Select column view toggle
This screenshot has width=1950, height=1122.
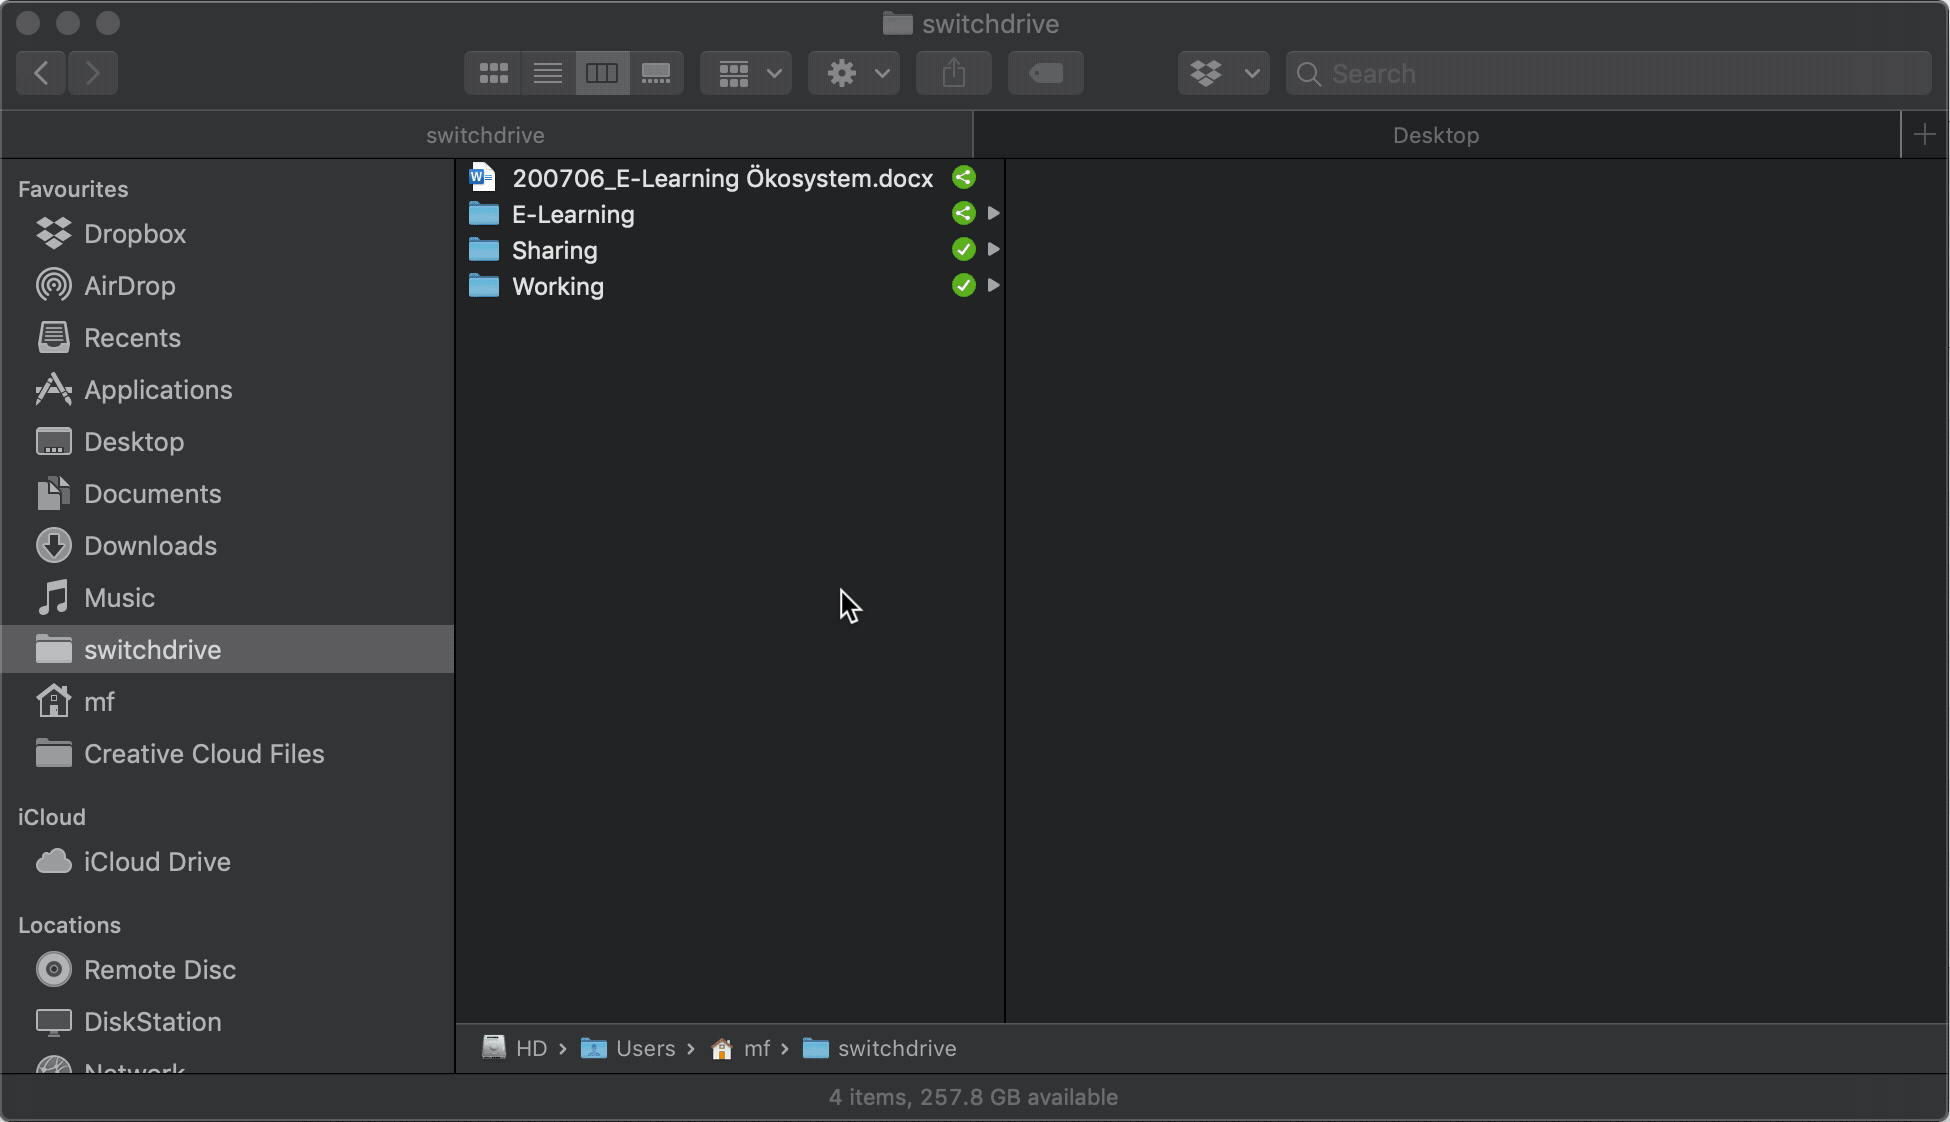pyautogui.click(x=602, y=73)
